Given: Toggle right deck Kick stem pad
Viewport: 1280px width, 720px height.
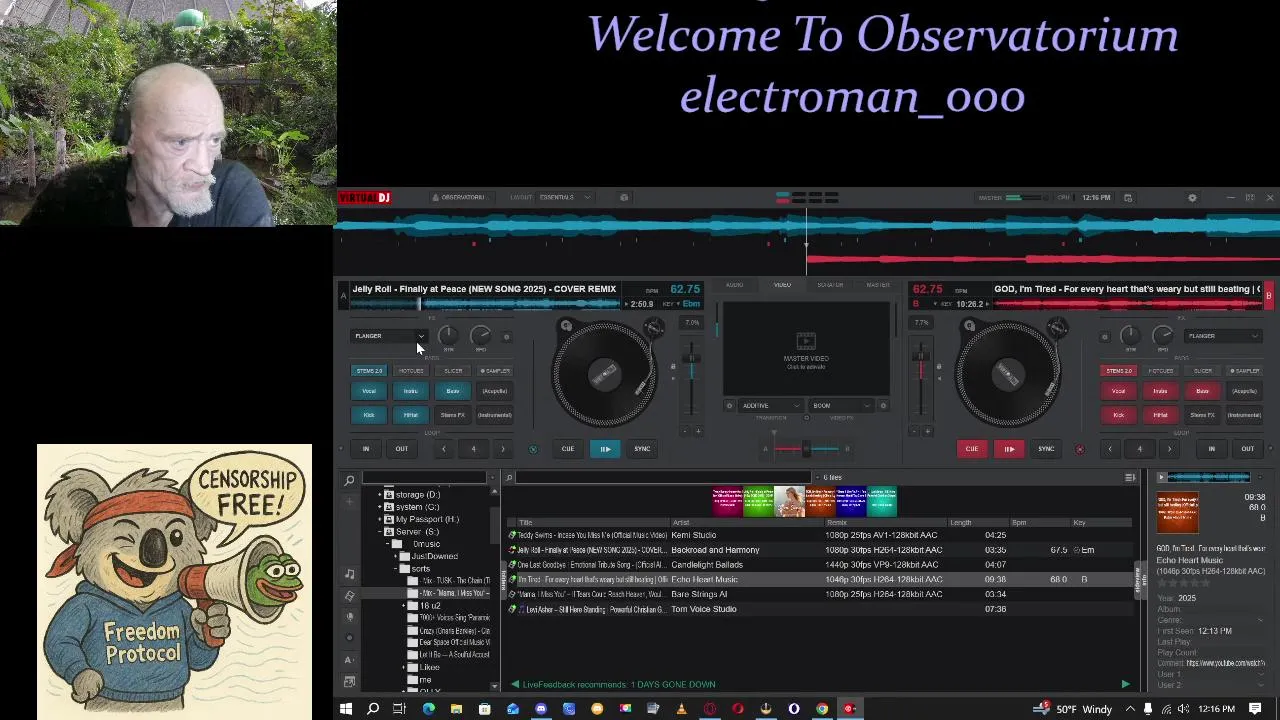Looking at the screenshot, I should 1119,415.
